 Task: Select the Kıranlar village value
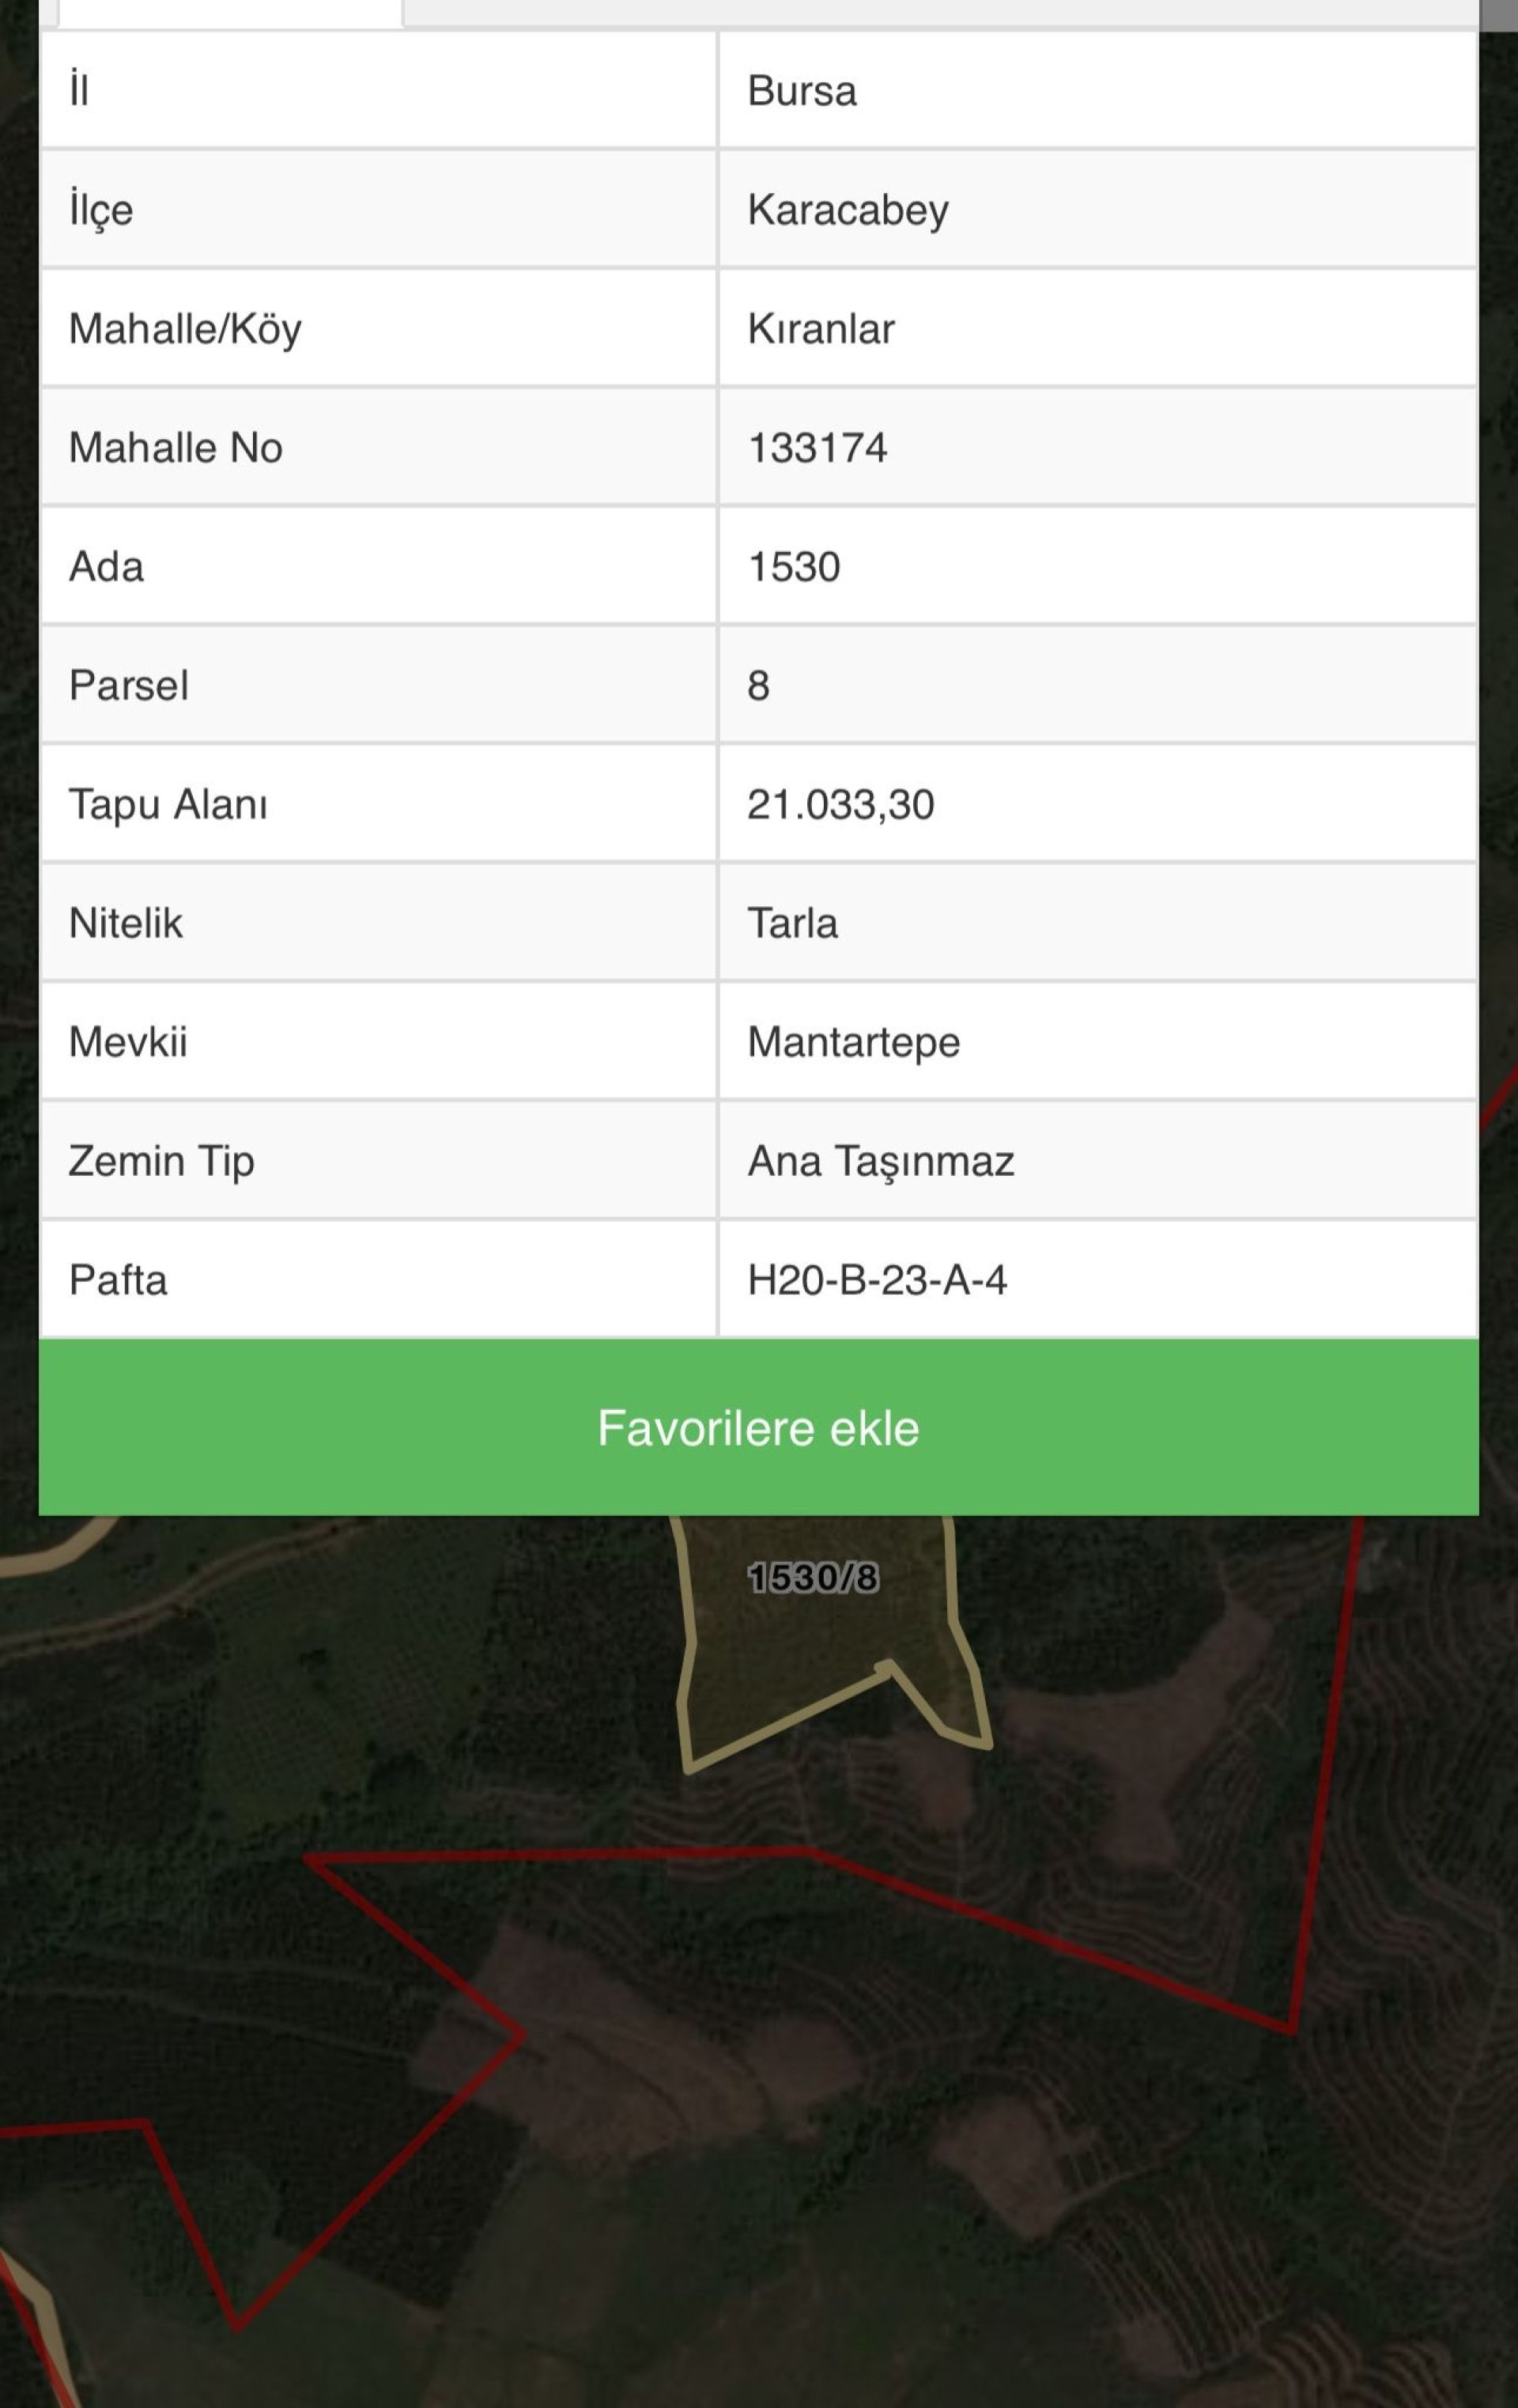tap(820, 329)
